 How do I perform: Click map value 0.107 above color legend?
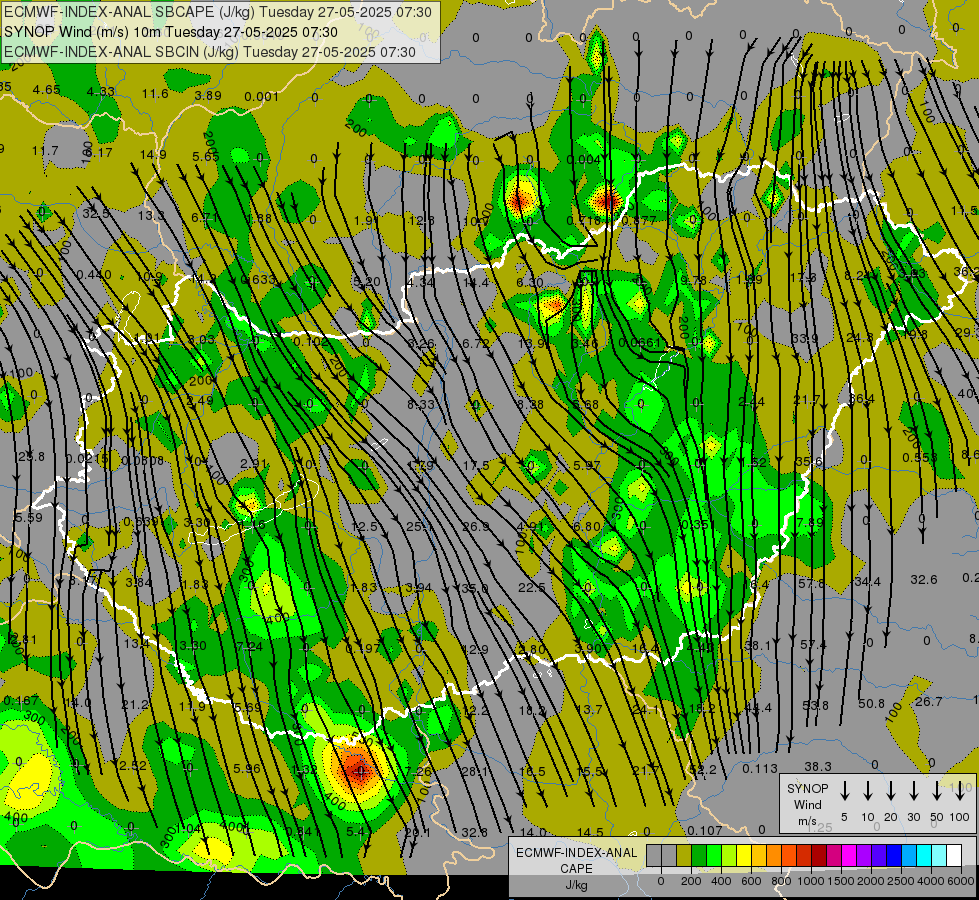[x=704, y=830]
